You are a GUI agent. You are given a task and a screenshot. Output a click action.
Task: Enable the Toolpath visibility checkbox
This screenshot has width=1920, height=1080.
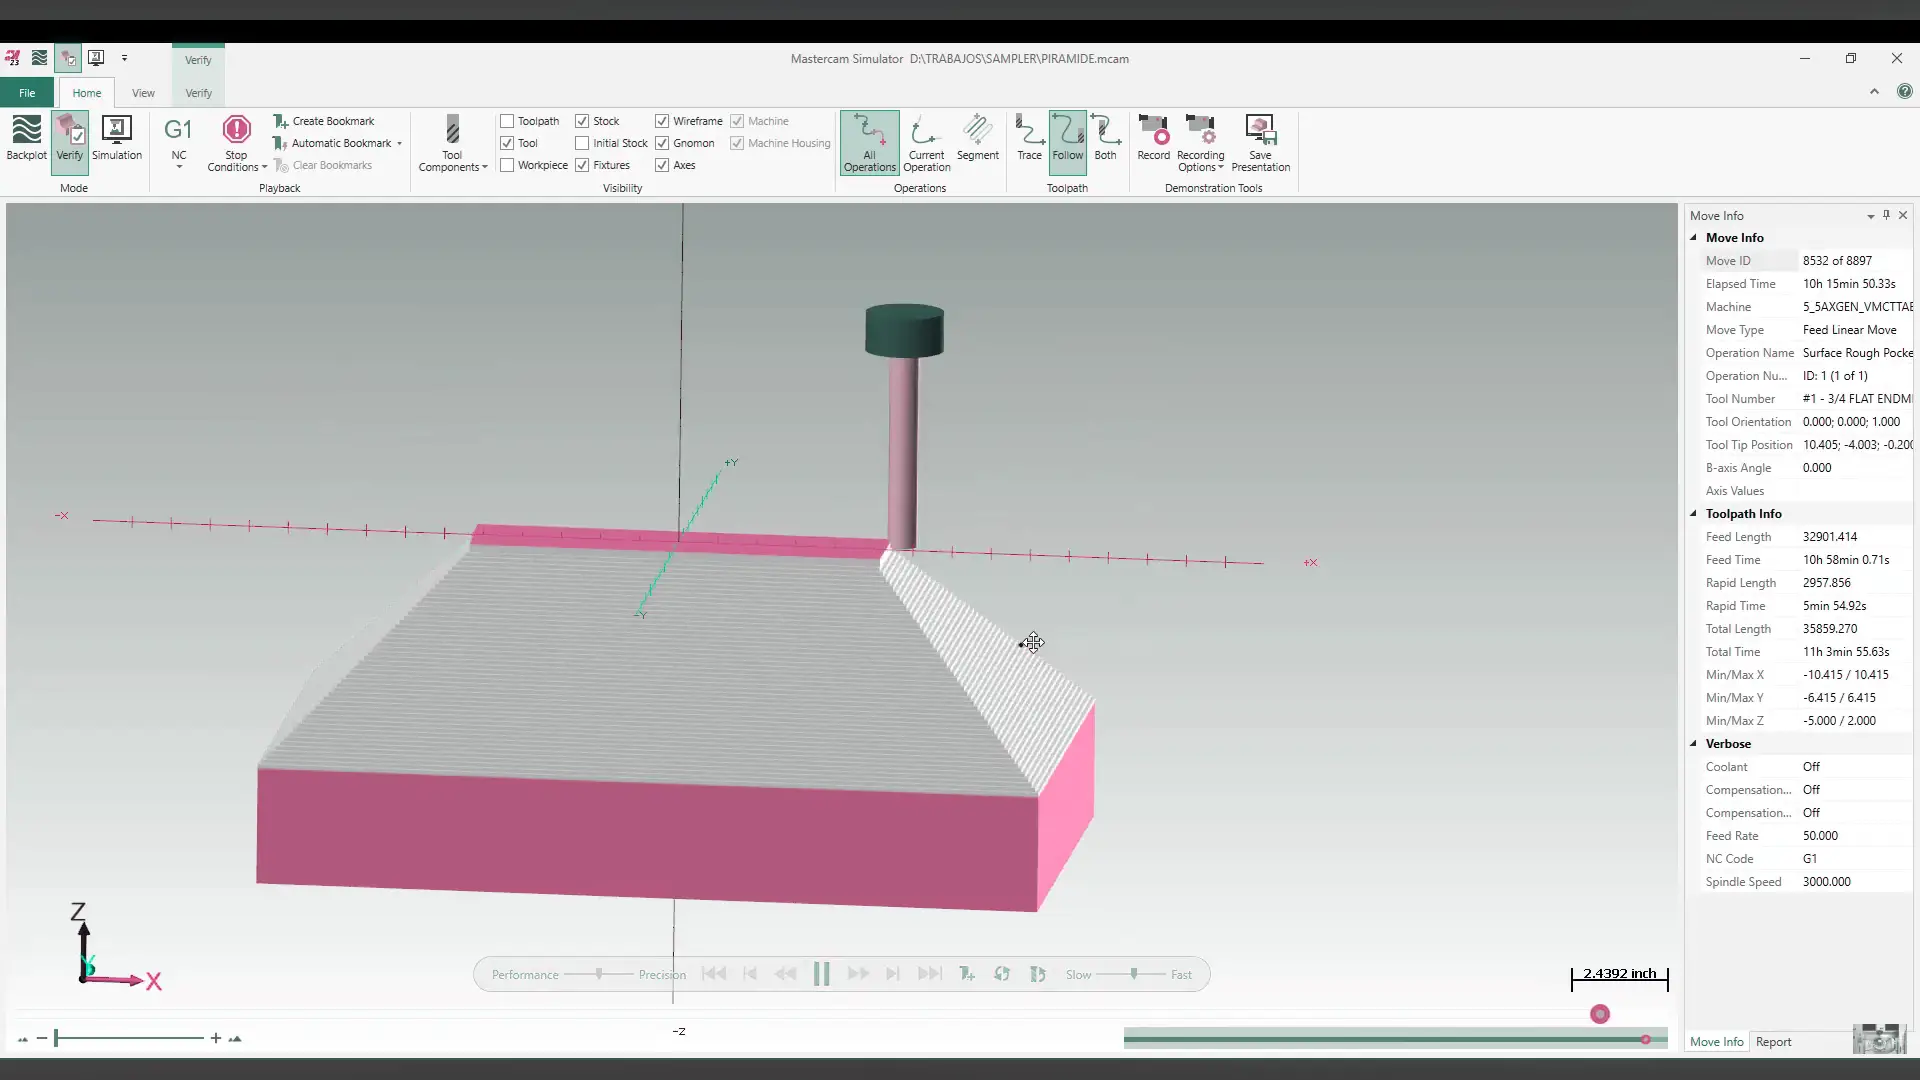(507, 121)
